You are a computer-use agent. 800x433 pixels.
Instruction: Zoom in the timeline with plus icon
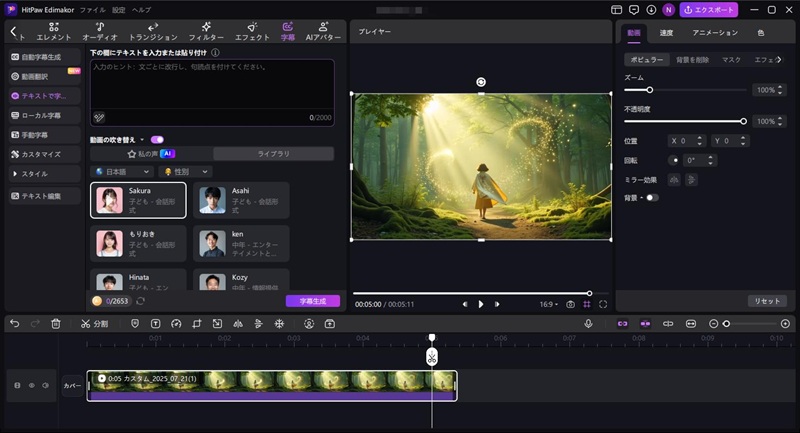point(785,324)
